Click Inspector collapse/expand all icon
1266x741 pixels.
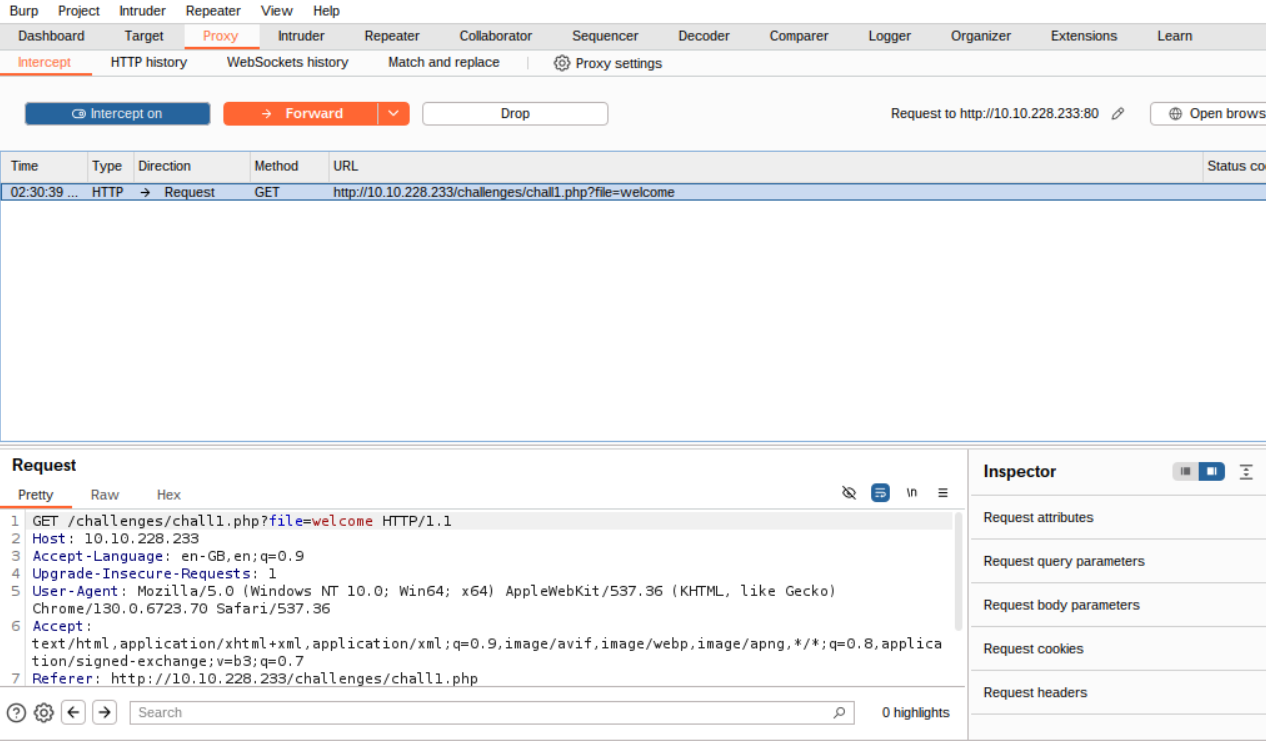coord(1246,471)
